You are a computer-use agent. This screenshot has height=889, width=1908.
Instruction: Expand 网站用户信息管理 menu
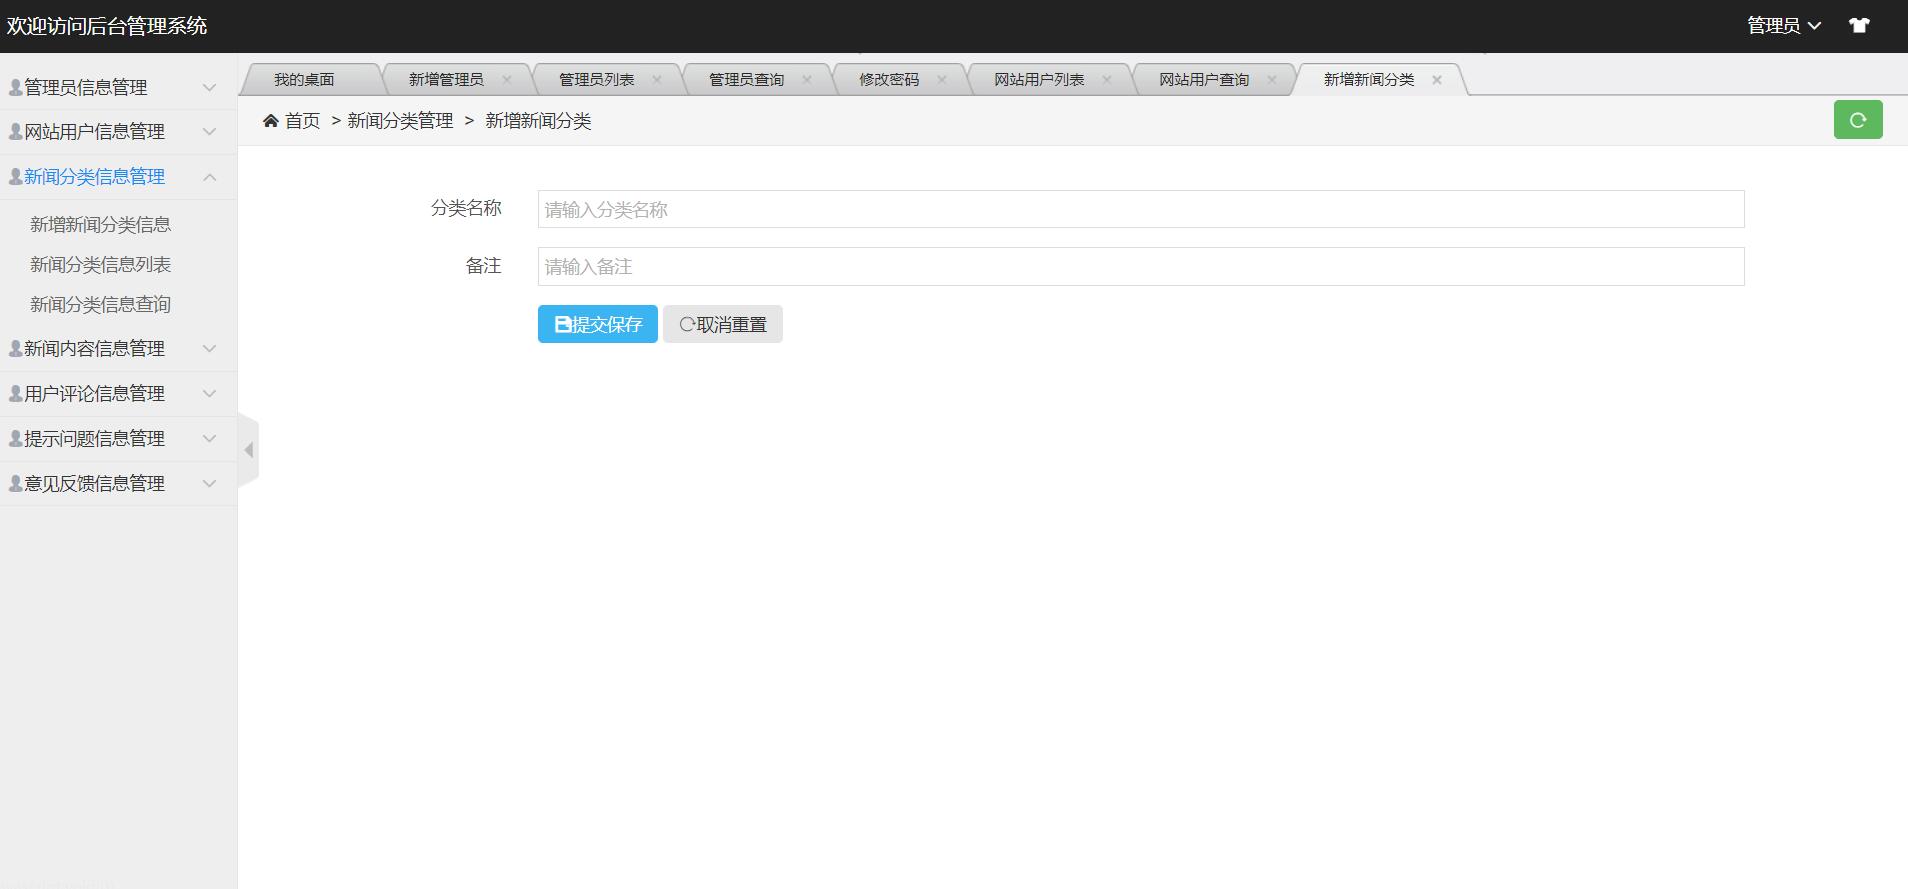118,132
